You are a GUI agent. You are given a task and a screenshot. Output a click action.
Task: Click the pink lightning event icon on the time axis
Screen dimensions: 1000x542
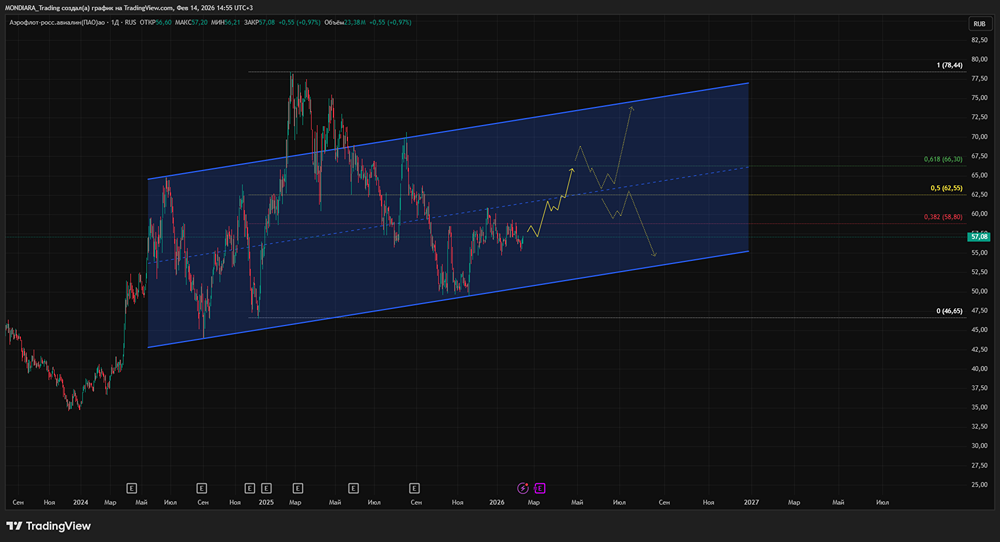coord(522,488)
